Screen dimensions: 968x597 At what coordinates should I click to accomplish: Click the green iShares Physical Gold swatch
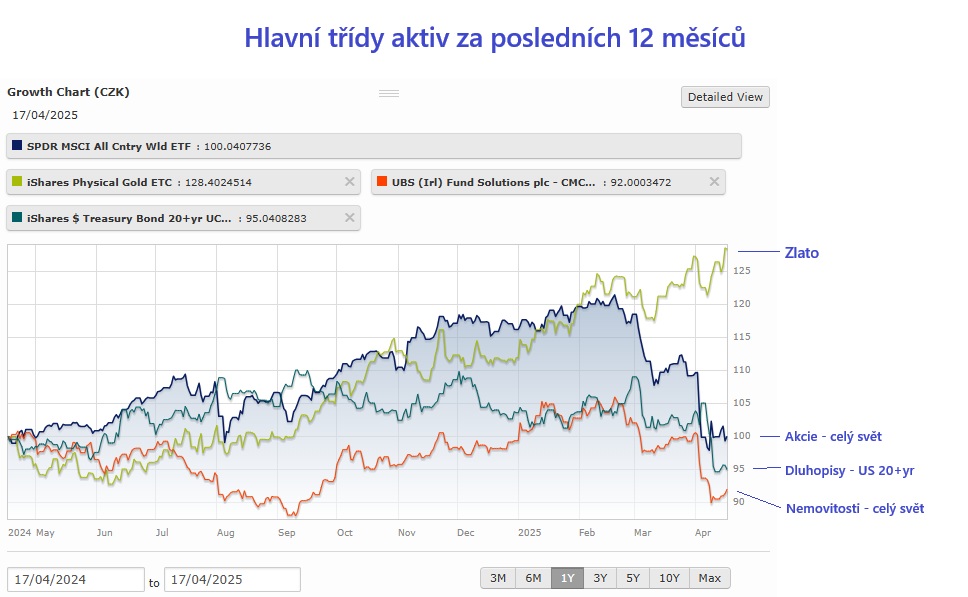[17, 182]
